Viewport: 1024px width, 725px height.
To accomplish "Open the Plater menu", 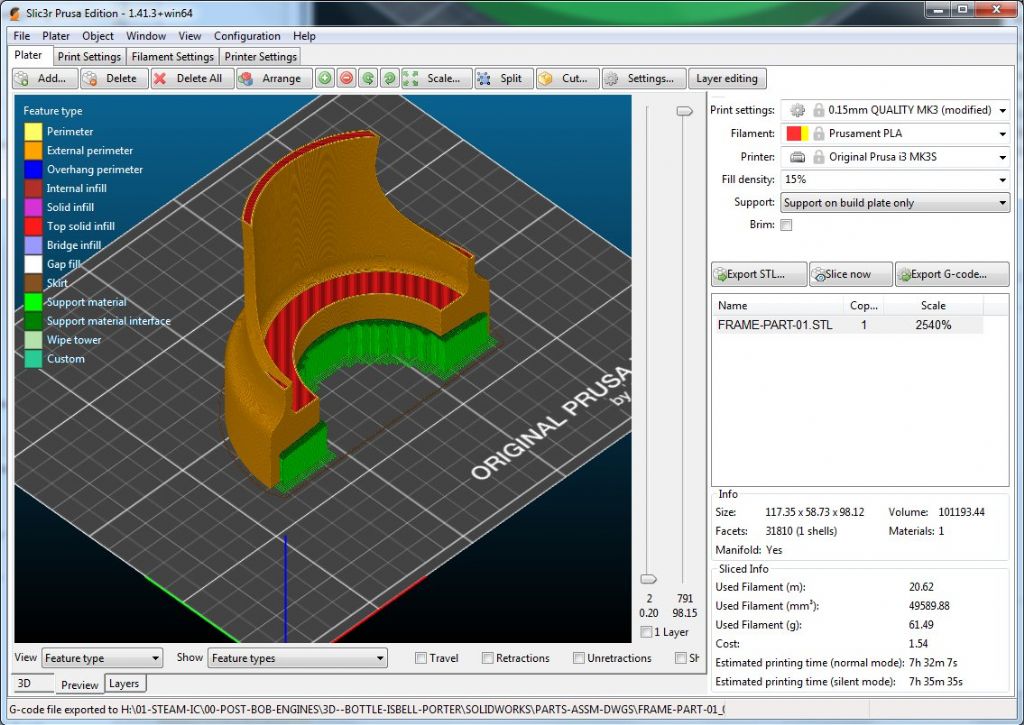I will click(56, 36).
